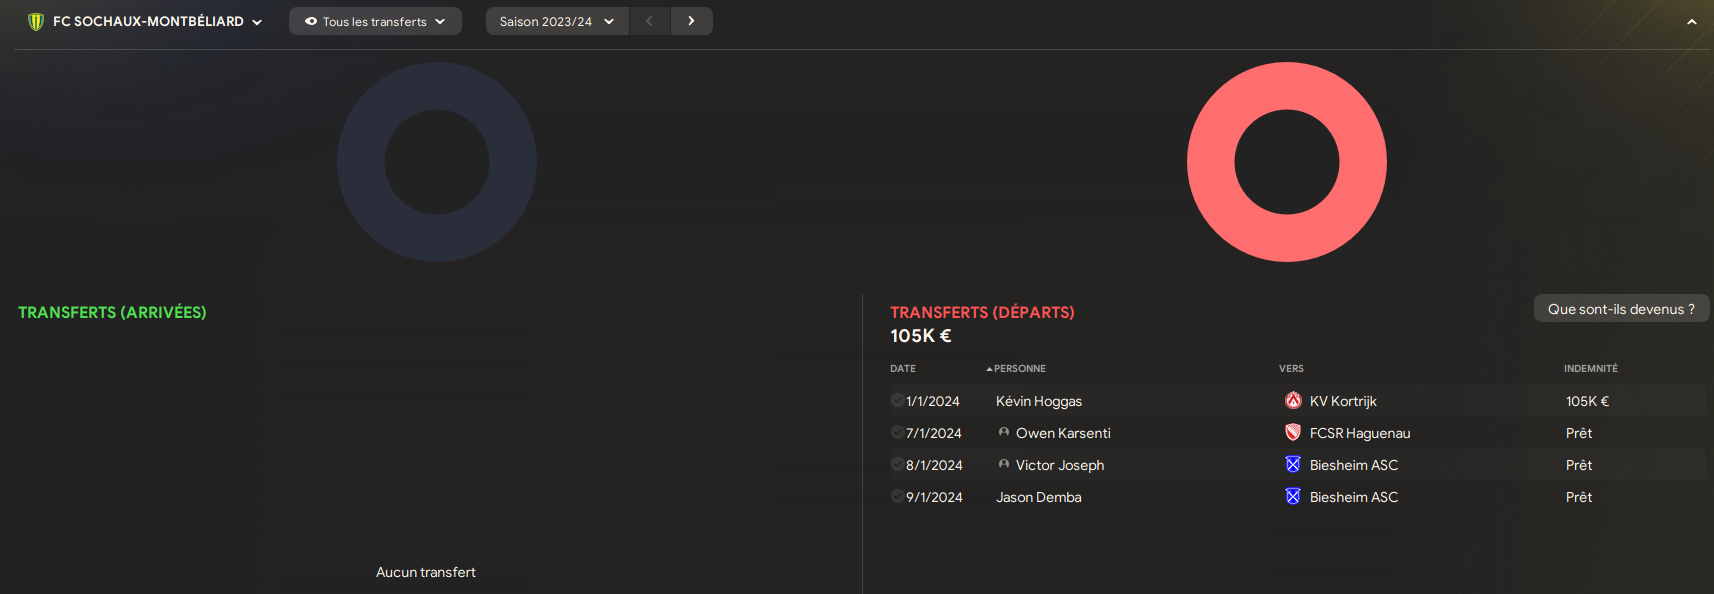This screenshot has height=594, width=1714.
Task: Open Owen Karsenti's player profile
Action: (x=1063, y=433)
